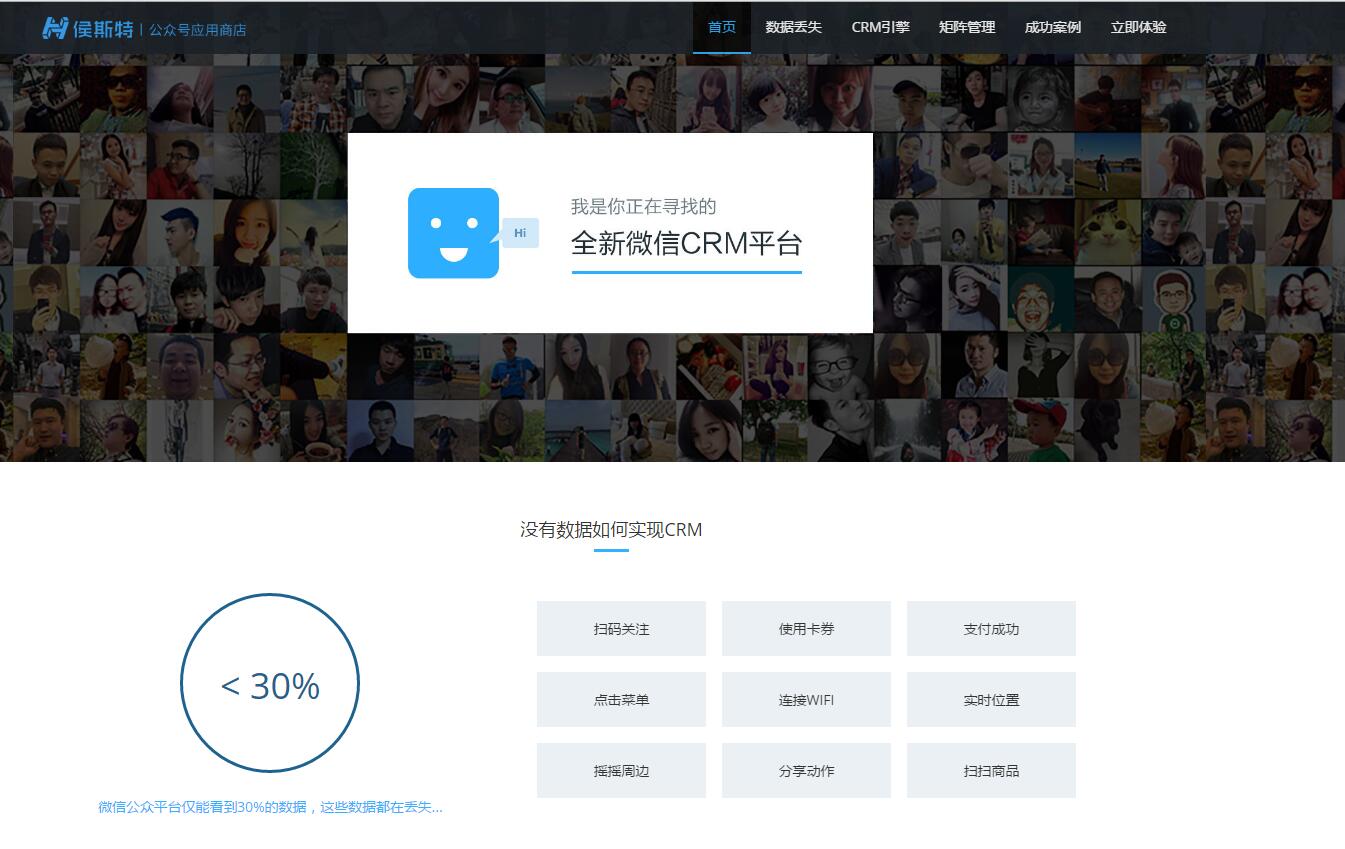Select the 使用卡券 tile
Viewport: 1345px width, 849px height.
coord(806,629)
